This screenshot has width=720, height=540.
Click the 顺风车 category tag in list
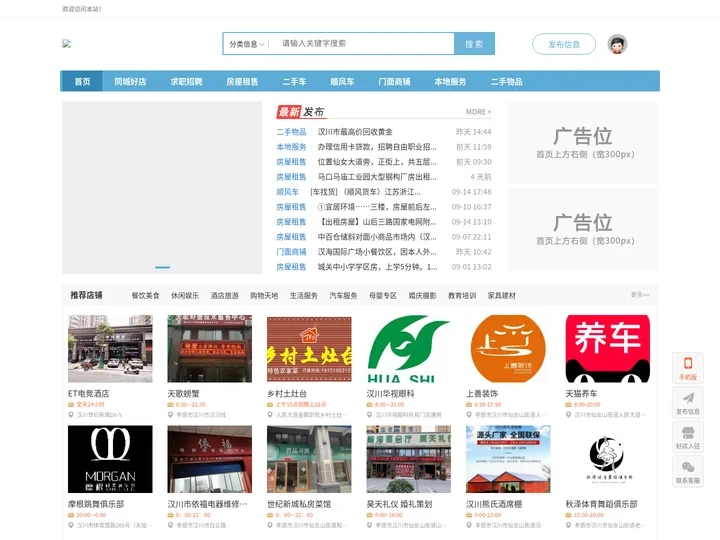tap(287, 192)
